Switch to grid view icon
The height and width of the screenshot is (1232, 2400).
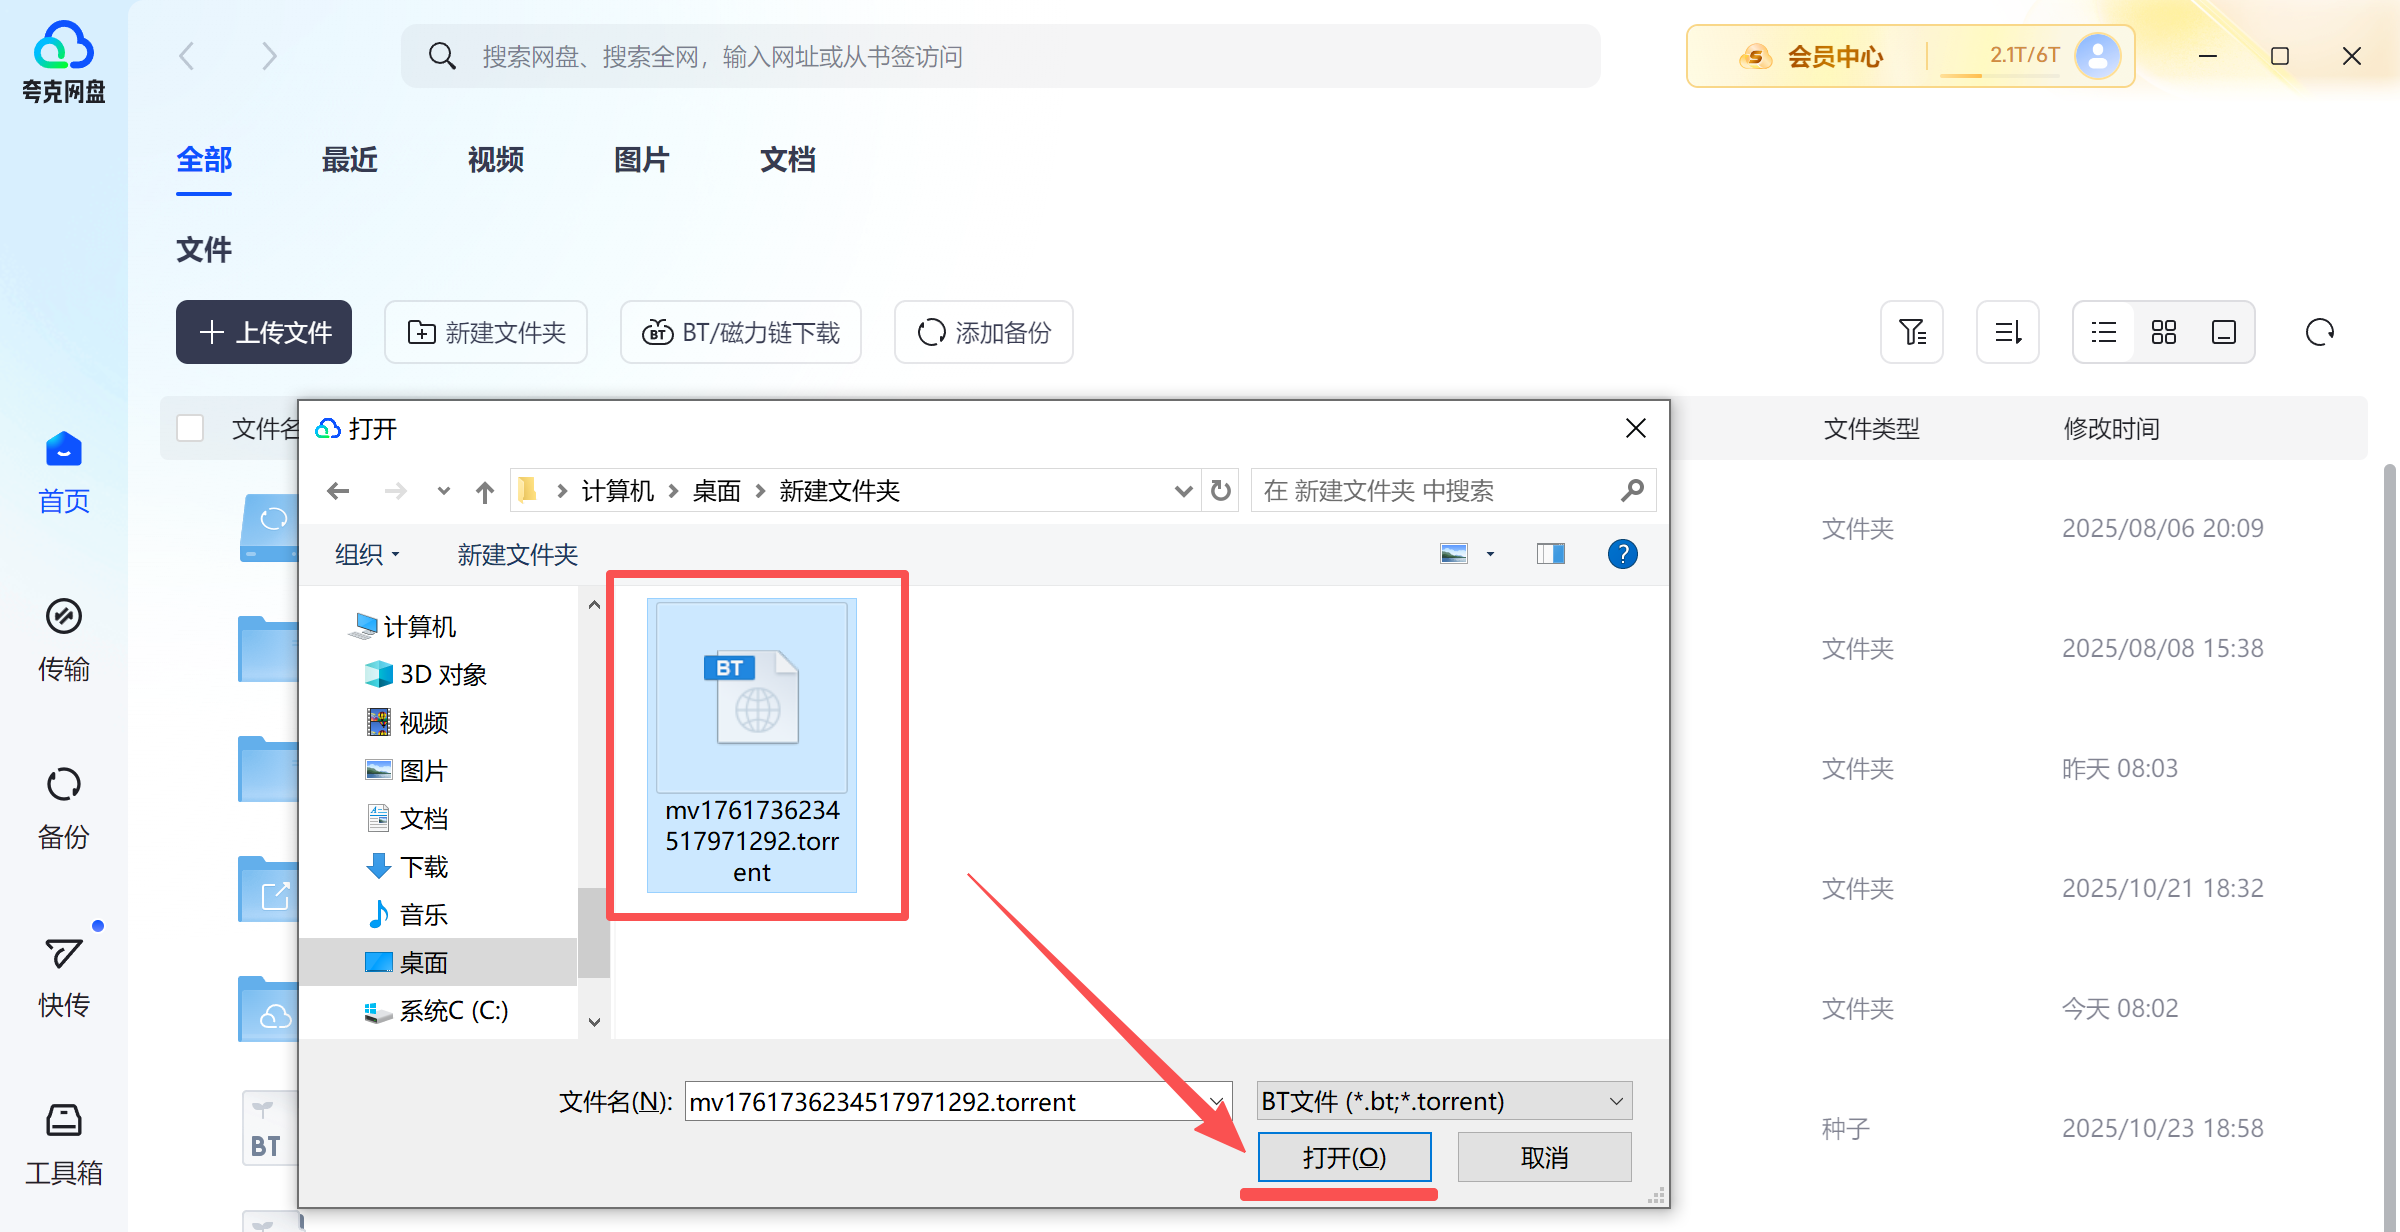click(x=2163, y=332)
